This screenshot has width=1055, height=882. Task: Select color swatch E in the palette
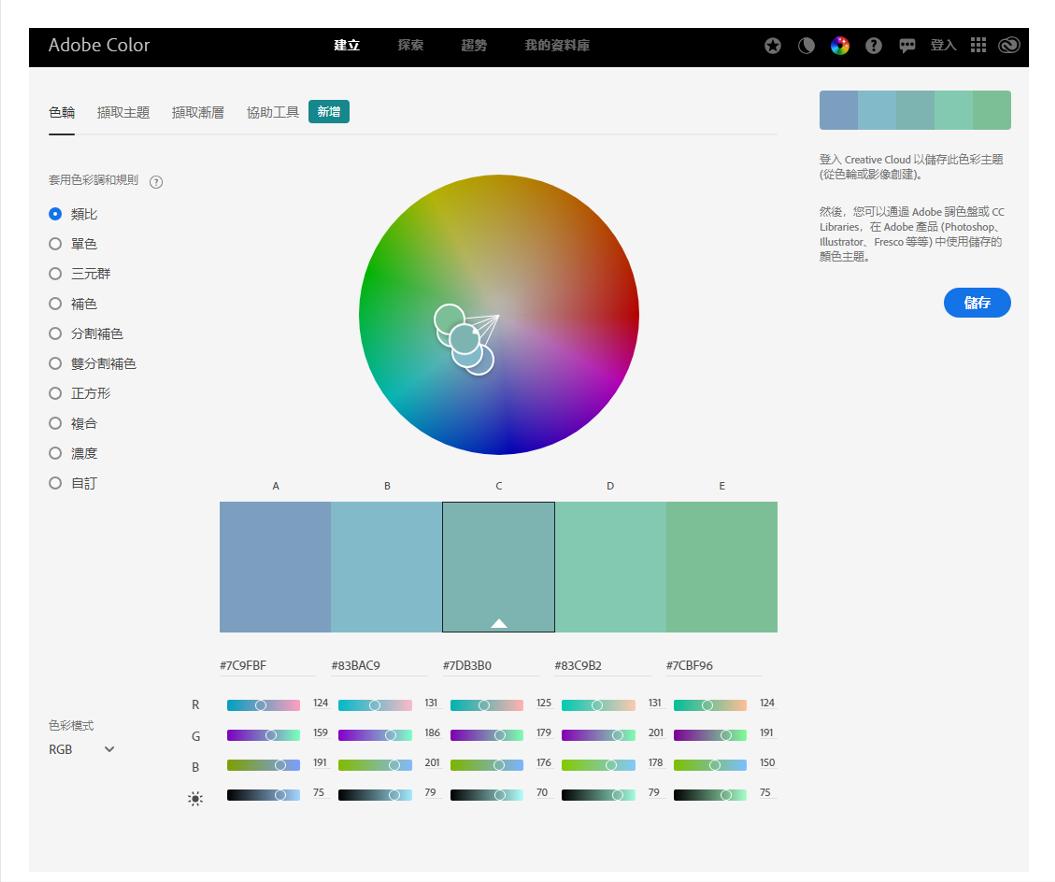pyautogui.click(x=721, y=566)
